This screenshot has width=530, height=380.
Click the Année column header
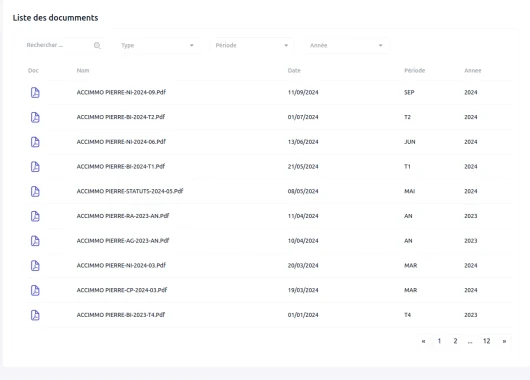click(x=473, y=70)
